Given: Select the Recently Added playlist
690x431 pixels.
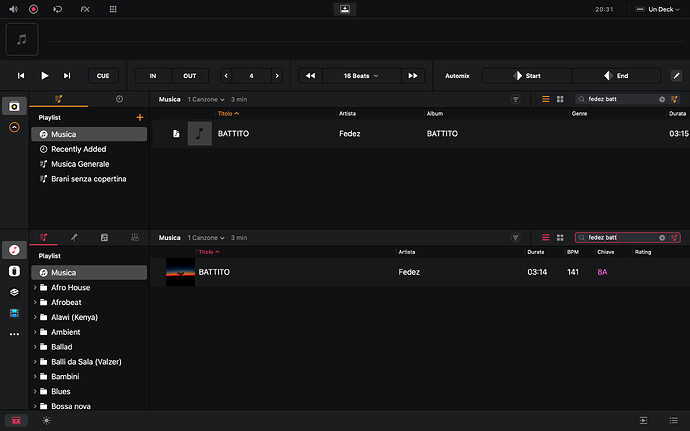Looking at the screenshot, I should point(79,149).
